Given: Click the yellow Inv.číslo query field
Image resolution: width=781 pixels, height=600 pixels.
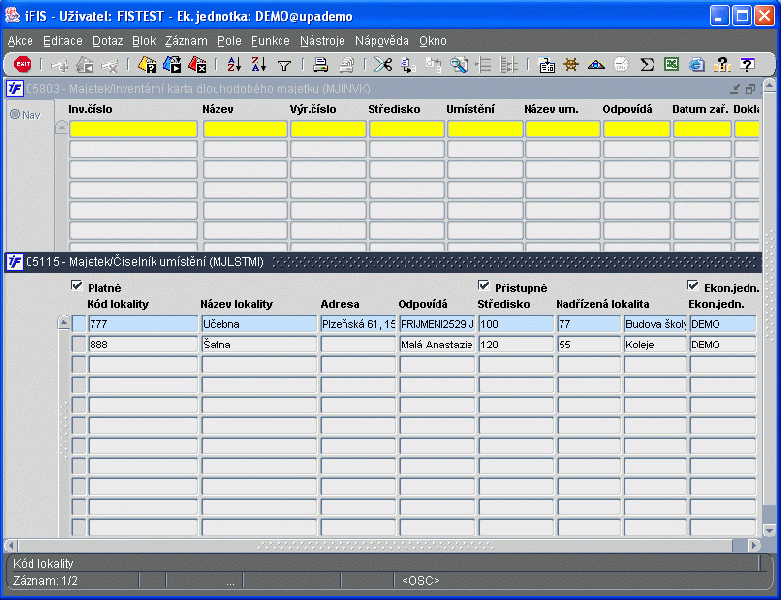Looking at the screenshot, I should point(133,129).
